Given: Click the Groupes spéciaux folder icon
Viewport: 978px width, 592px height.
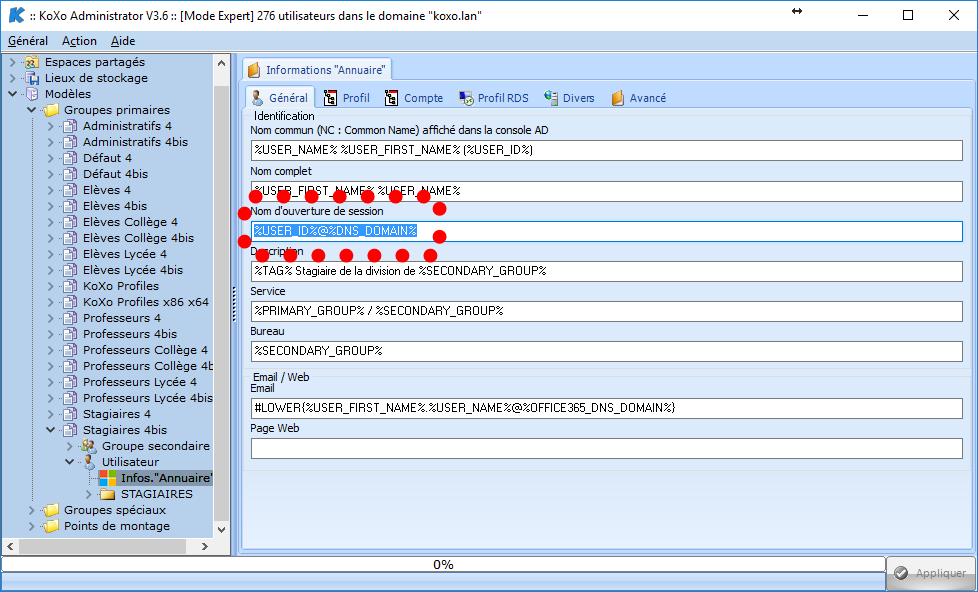Looking at the screenshot, I should point(51,510).
